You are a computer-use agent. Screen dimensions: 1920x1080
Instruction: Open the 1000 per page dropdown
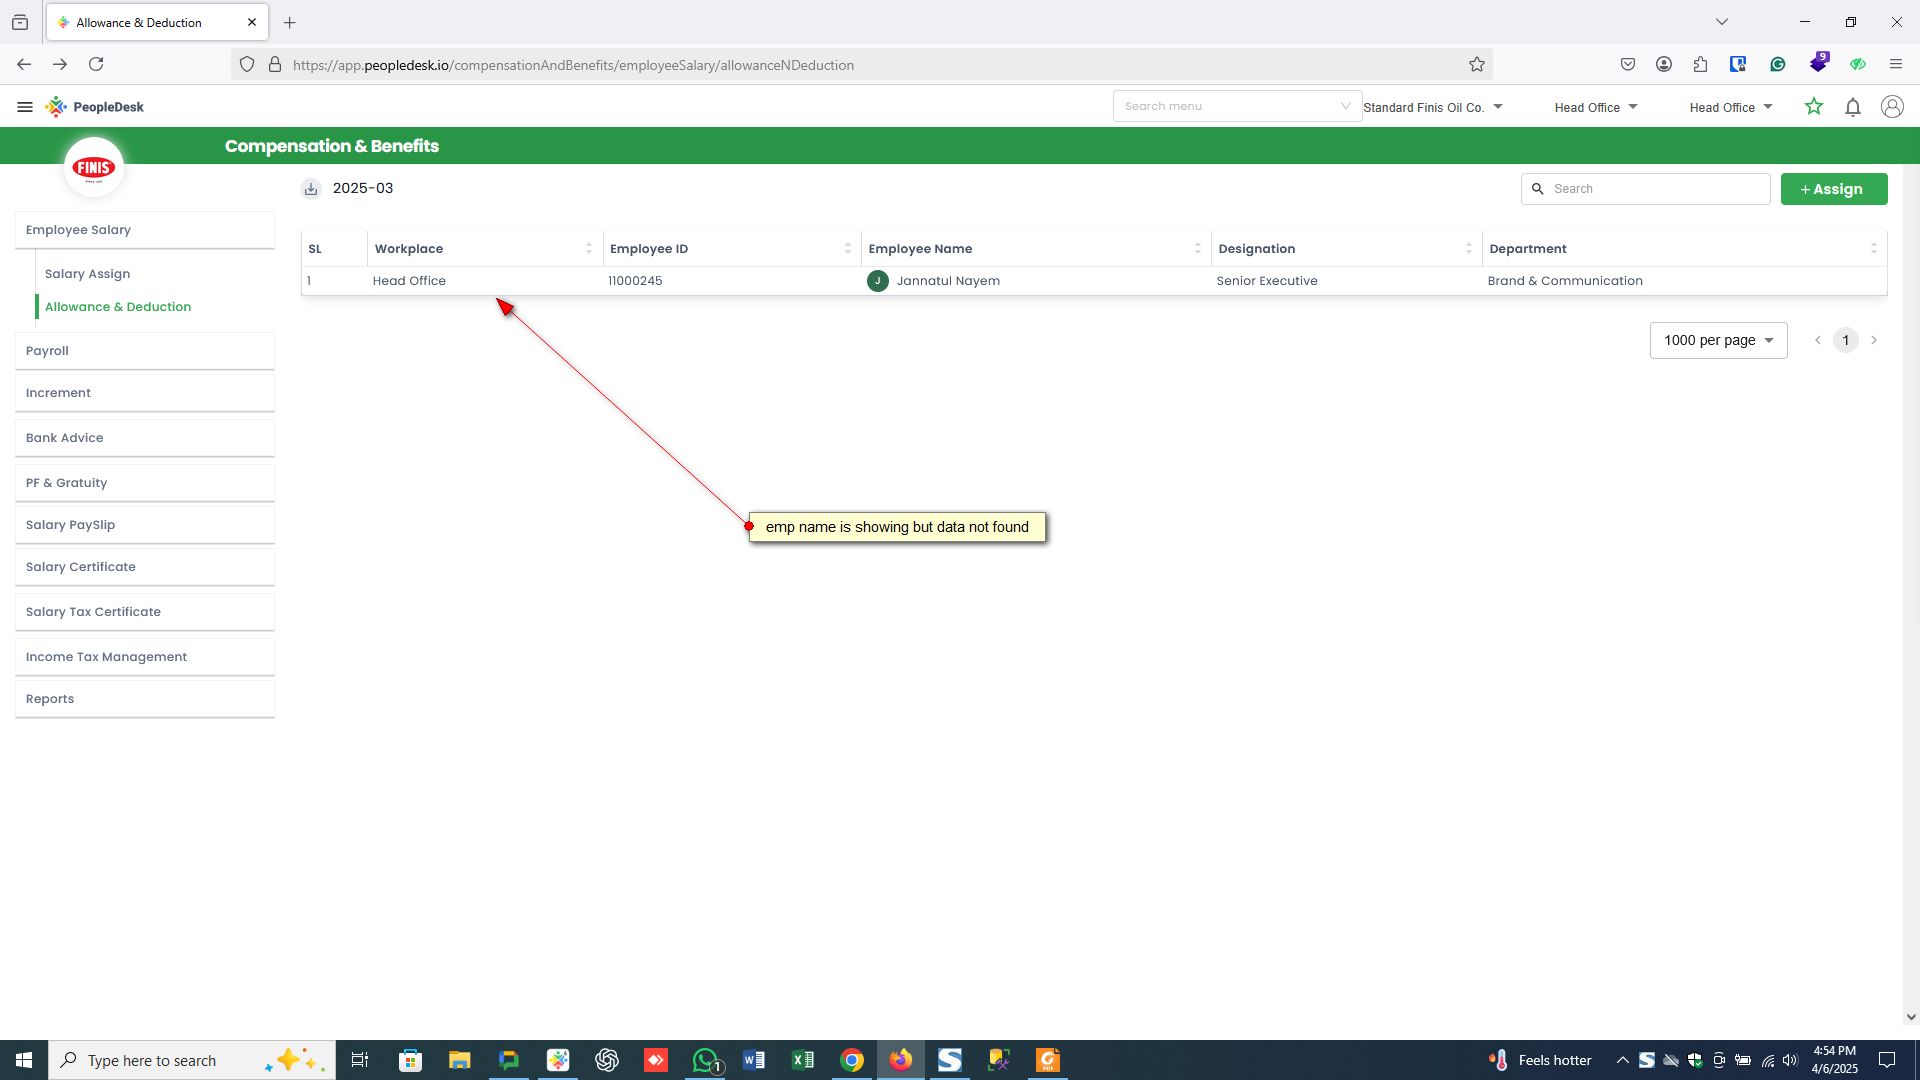pyautogui.click(x=1718, y=341)
